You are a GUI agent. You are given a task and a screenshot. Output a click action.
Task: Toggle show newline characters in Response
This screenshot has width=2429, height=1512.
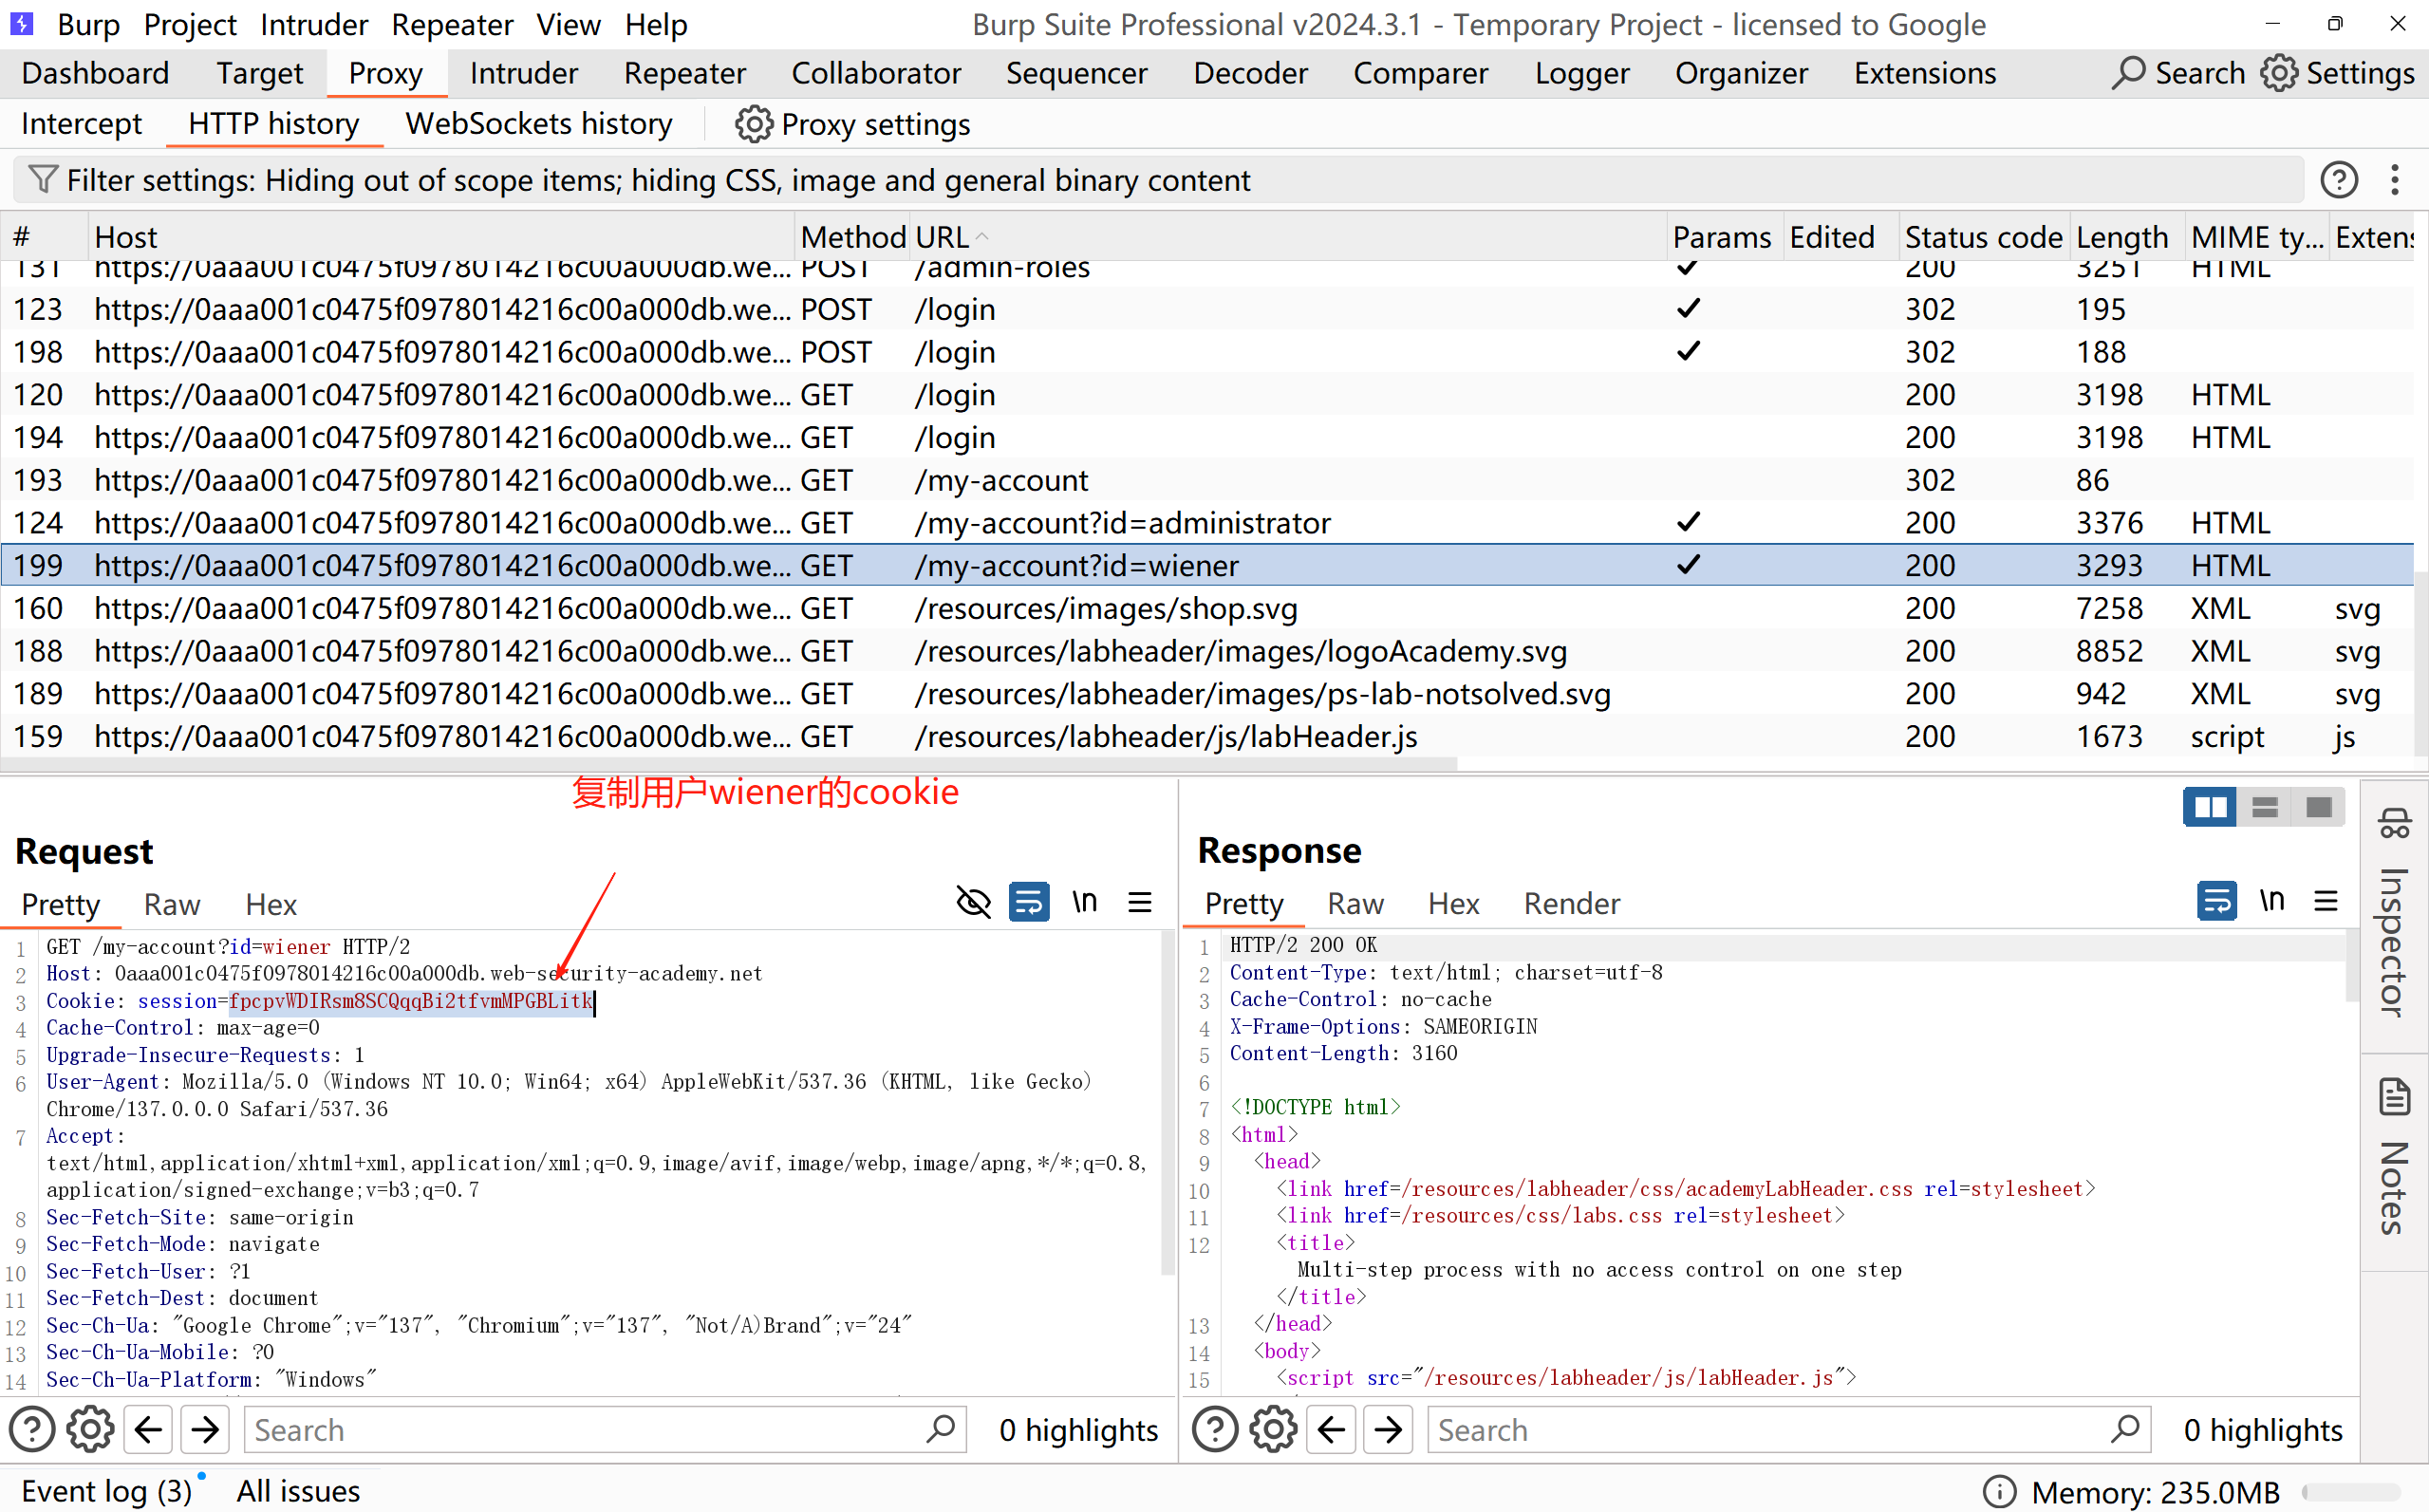2272,901
